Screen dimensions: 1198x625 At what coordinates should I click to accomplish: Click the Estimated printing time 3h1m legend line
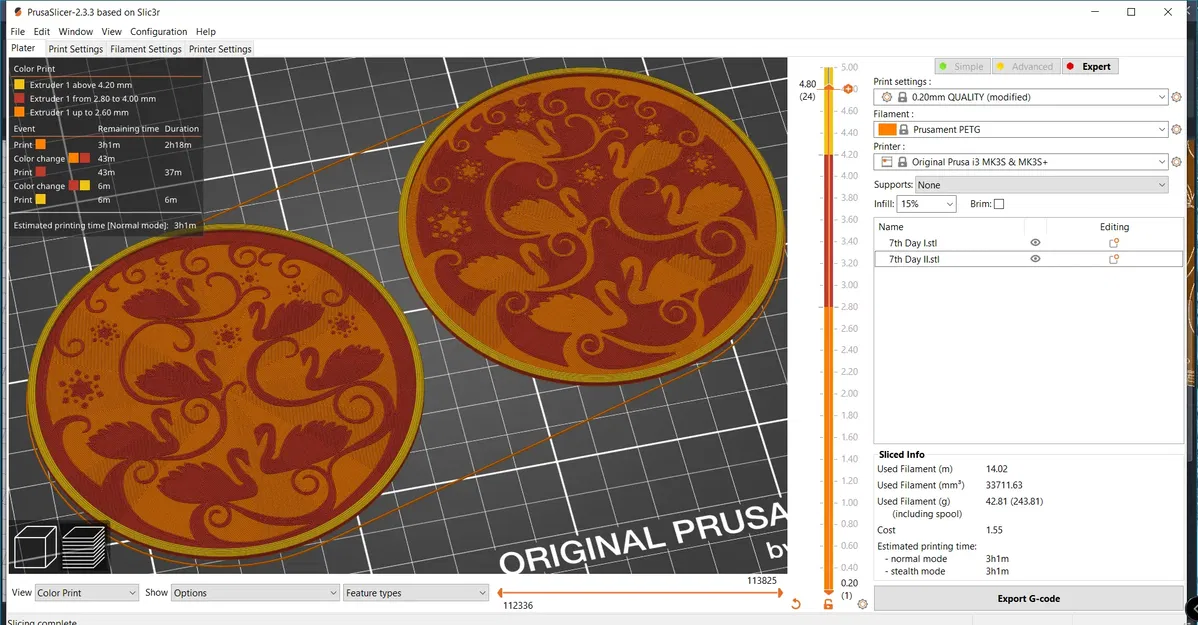[105, 225]
